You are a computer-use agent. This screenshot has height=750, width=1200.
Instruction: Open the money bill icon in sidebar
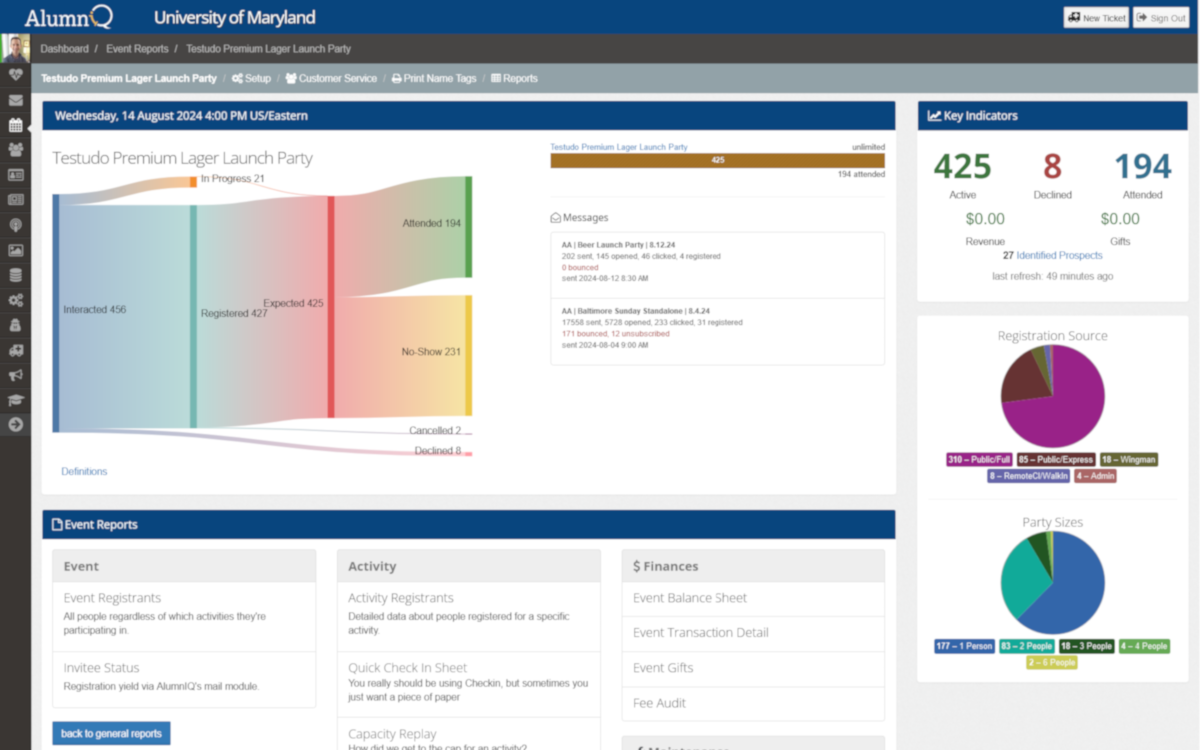pyautogui.click(x=15, y=200)
